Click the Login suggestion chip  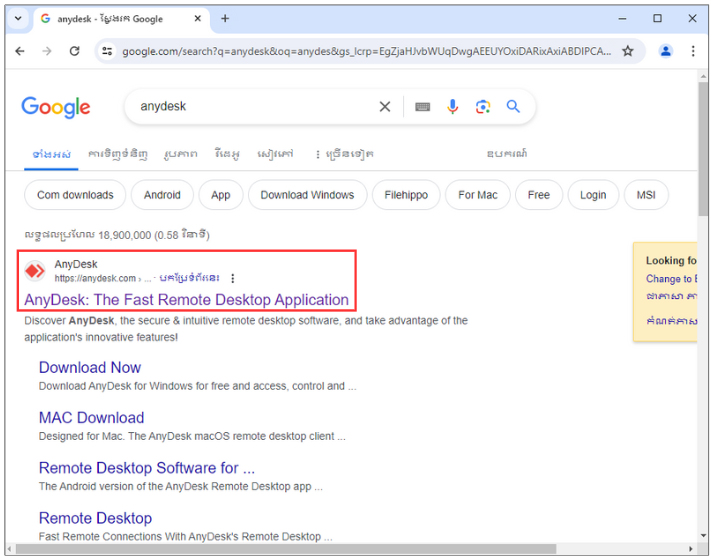pyautogui.click(x=593, y=195)
